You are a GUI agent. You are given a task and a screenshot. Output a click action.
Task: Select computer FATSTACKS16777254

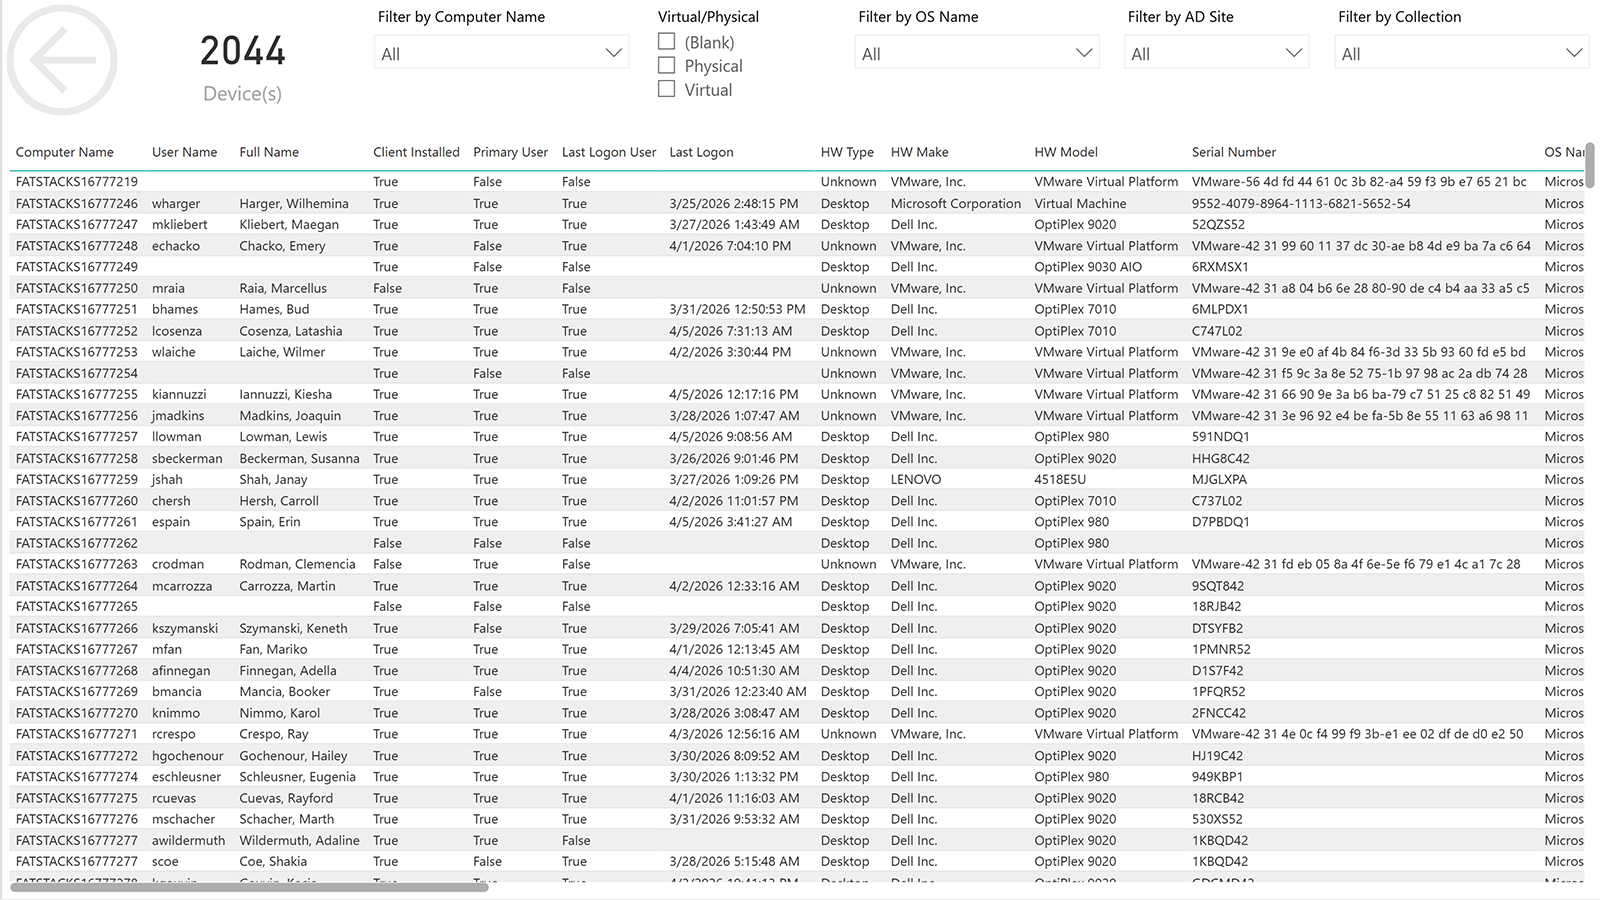click(x=77, y=373)
